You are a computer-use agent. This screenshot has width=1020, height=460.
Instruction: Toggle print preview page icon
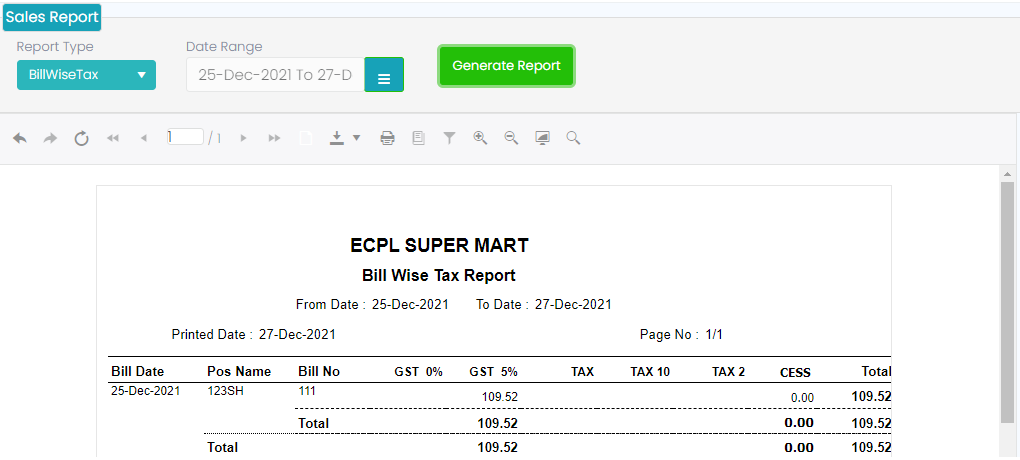click(418, 138)
